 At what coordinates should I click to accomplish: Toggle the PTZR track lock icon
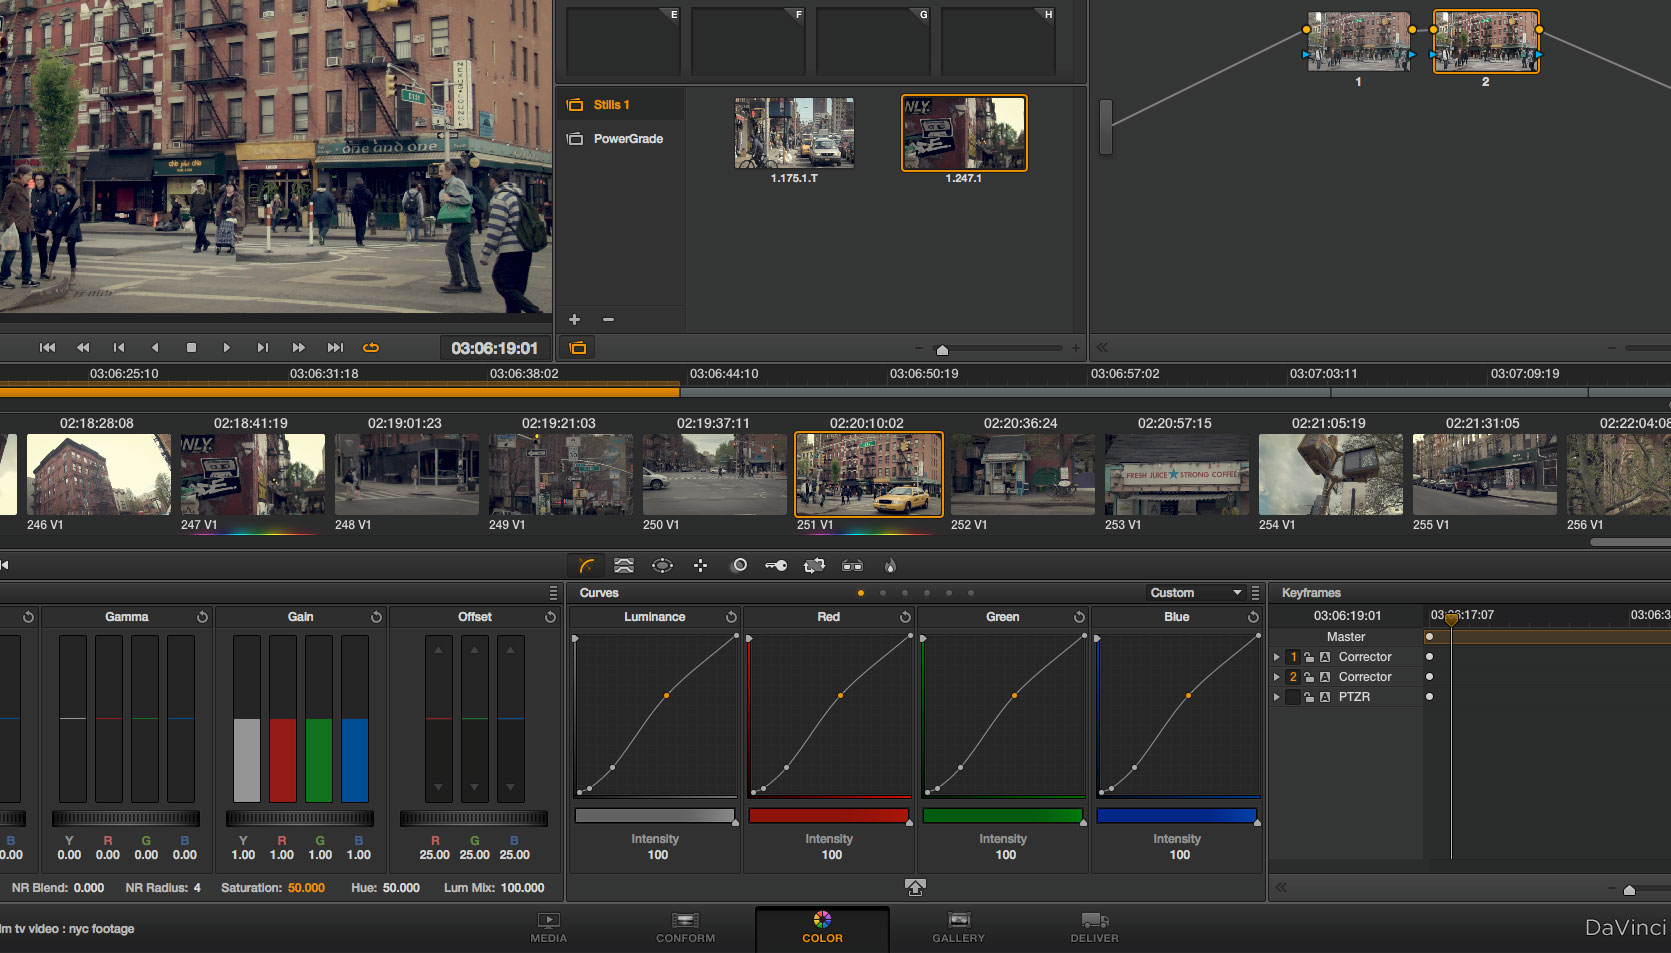click(x=1310, y=696)
